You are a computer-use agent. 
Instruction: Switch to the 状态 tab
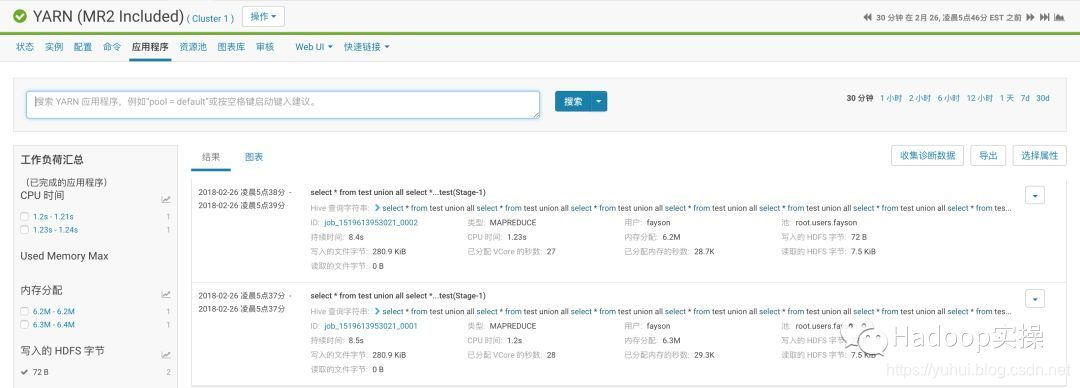click(x=25, y=47)
